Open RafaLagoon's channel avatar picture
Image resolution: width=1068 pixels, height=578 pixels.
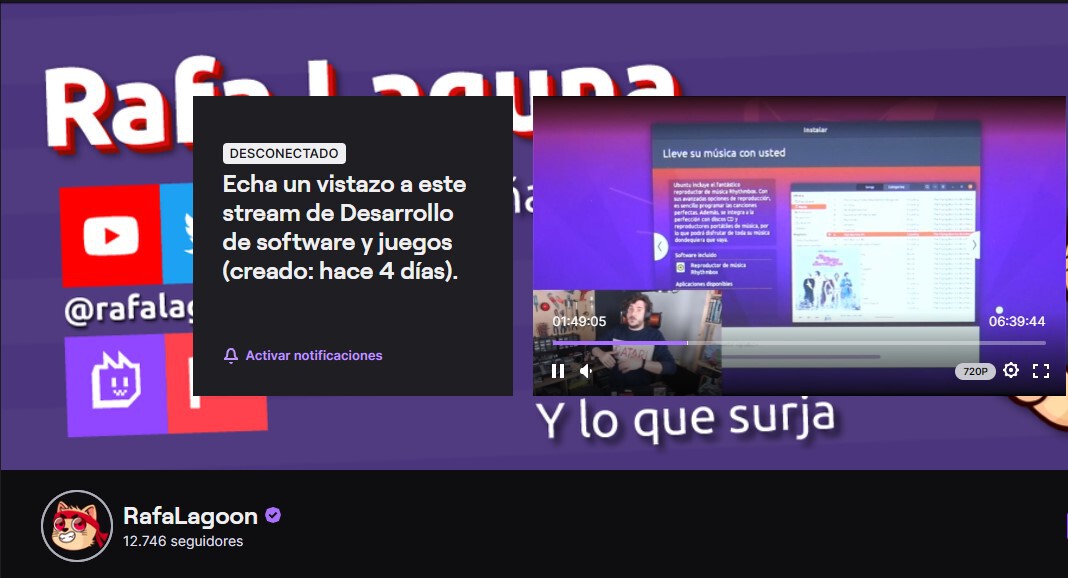(x=77, y=525)
